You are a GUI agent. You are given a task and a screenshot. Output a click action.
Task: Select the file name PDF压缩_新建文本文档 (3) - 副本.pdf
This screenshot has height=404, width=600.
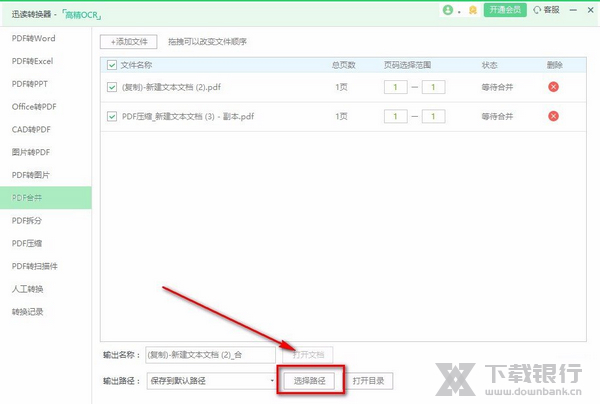tap(188, 116)
